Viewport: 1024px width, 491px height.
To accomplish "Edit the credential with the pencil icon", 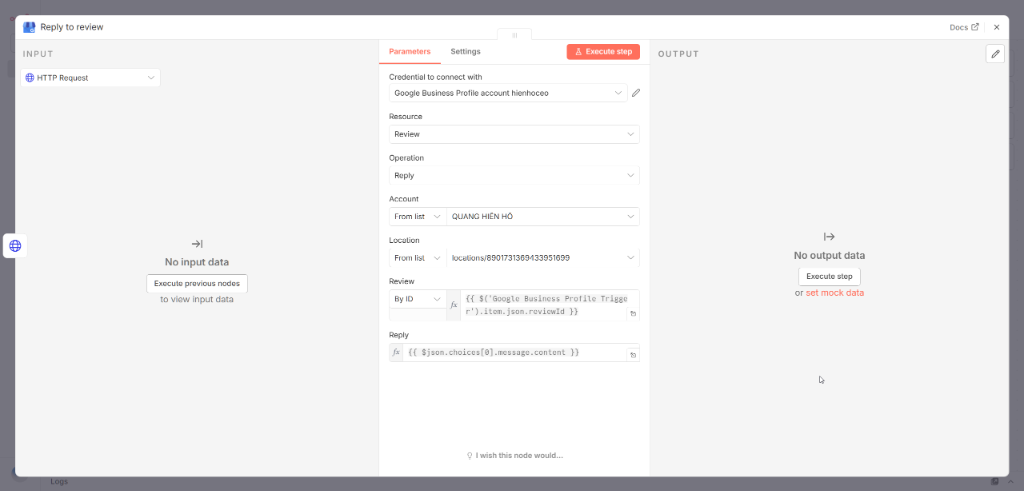I will 635,93.
